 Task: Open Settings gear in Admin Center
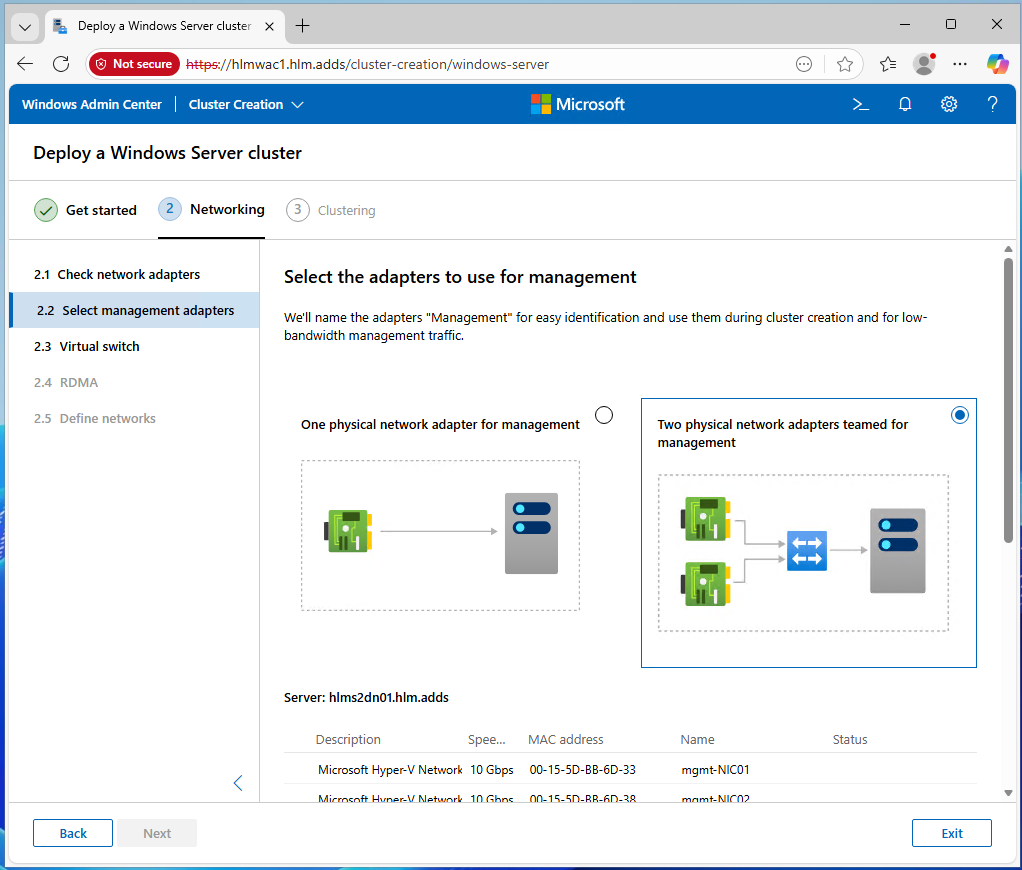coord(949,104)
